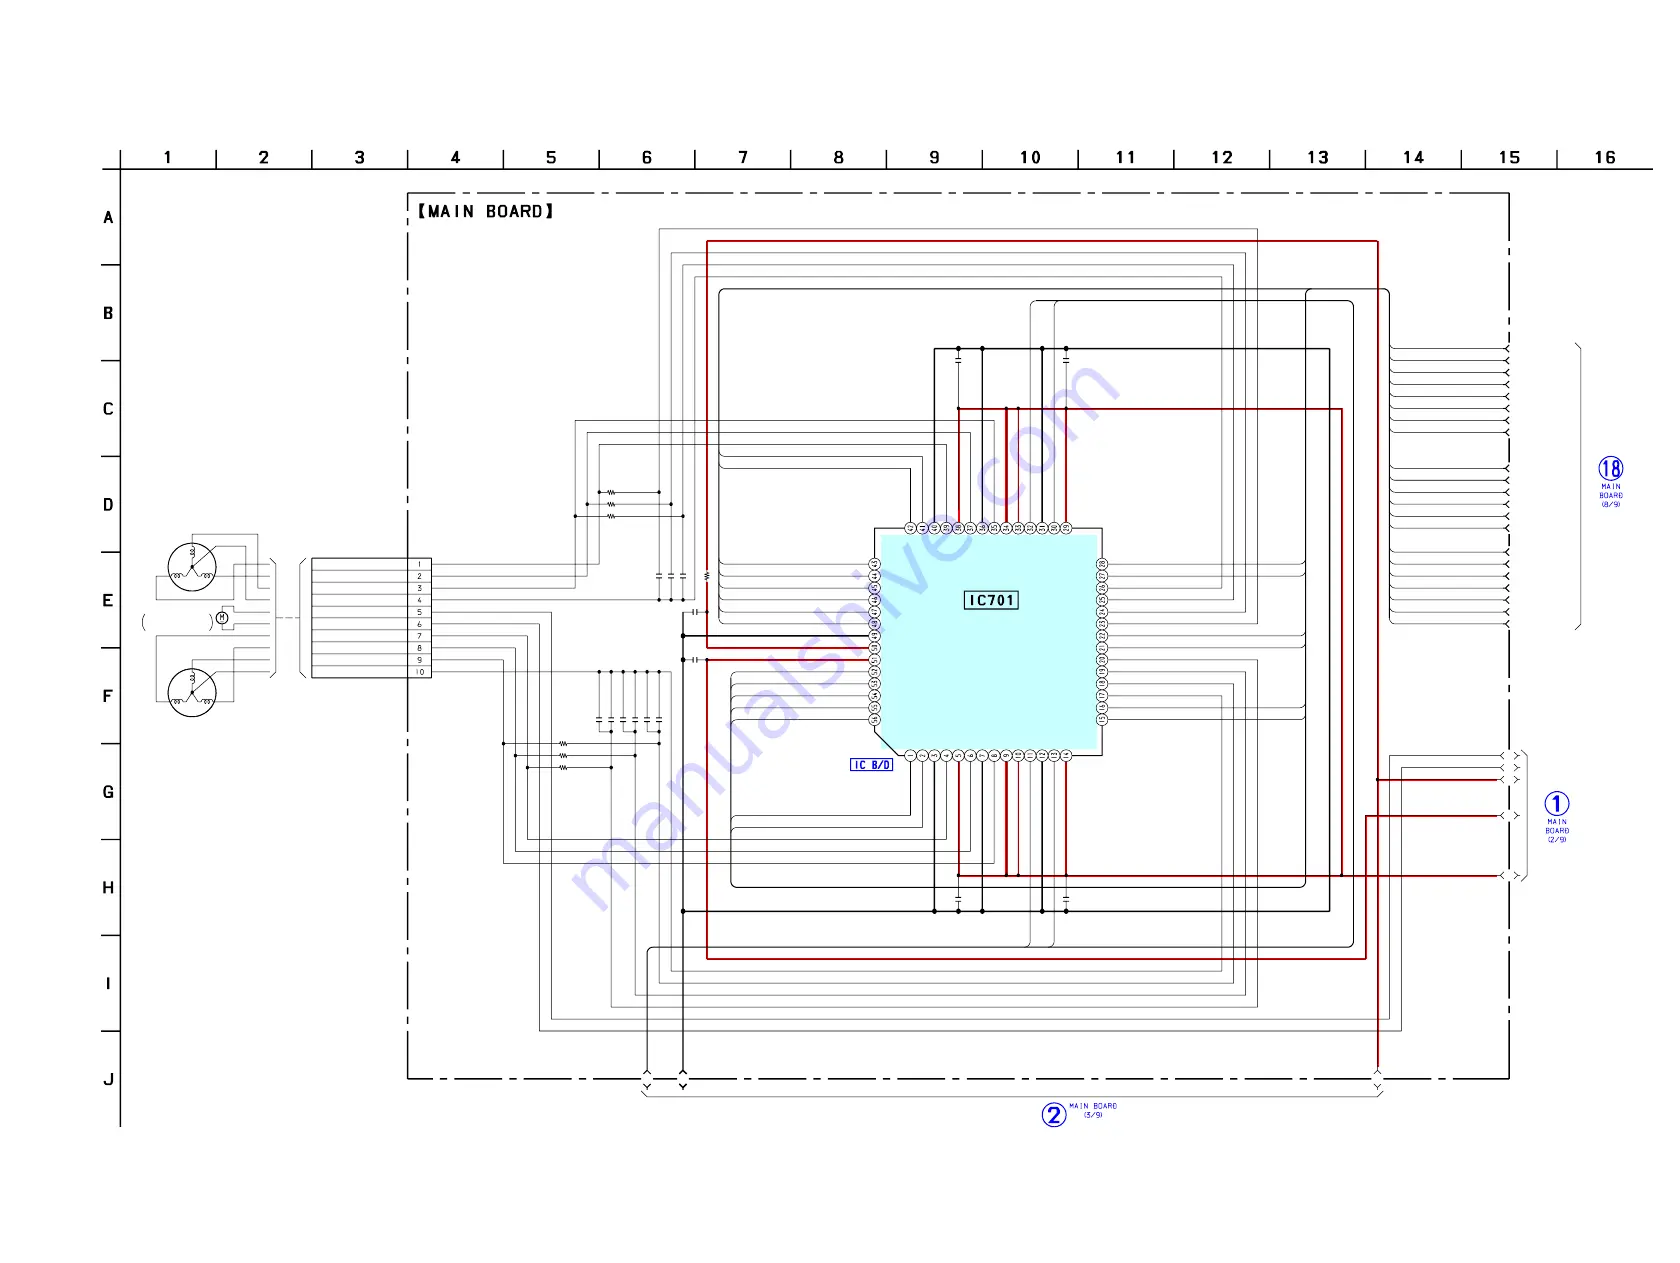The image size is (1680, 1263).
Task: Click column header 11 on ruler
Action: click(x=1126, y=157)
